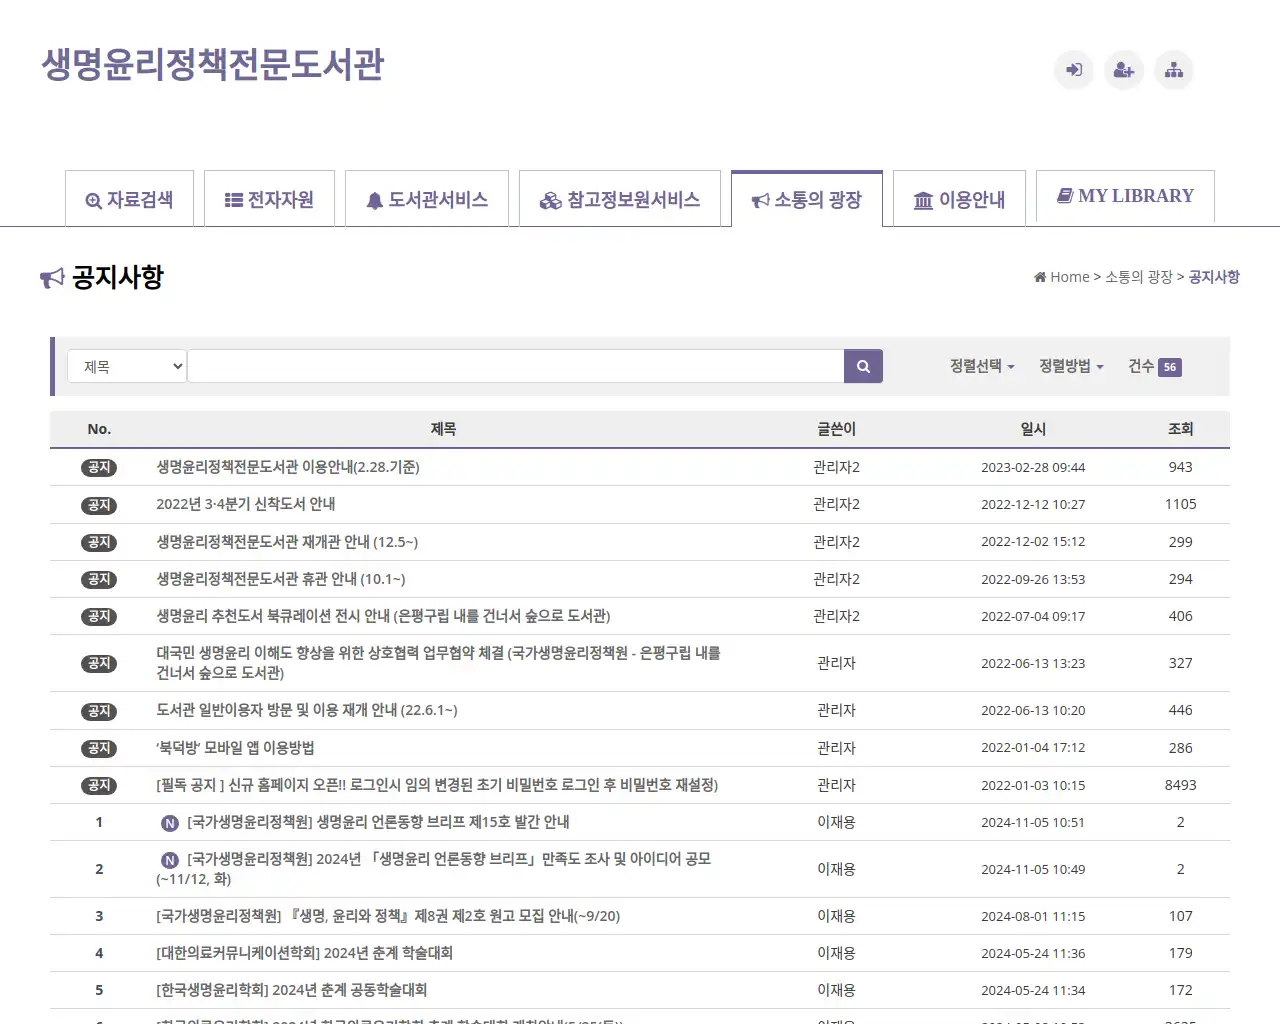The image size is (1280, 1024).
Task: Click author 관리자 on the 2022-06-13 13:23 row
Action: 836,663
